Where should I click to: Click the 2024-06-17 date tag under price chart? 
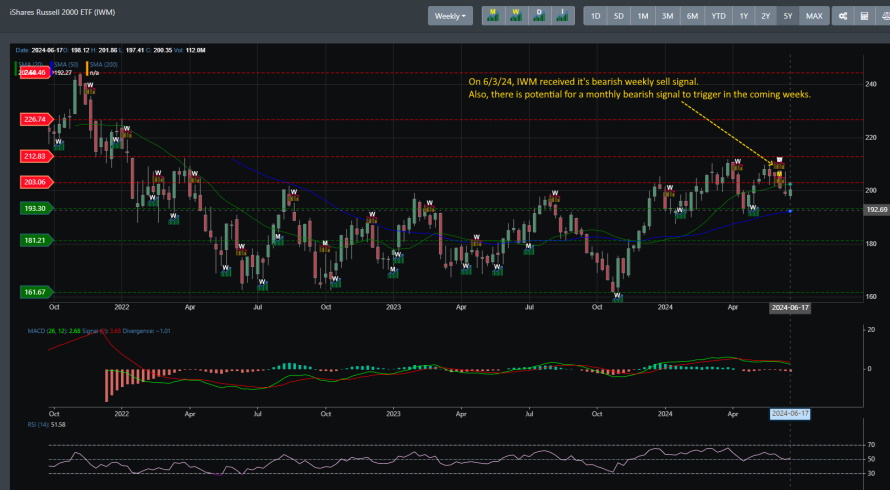[790, 308]
